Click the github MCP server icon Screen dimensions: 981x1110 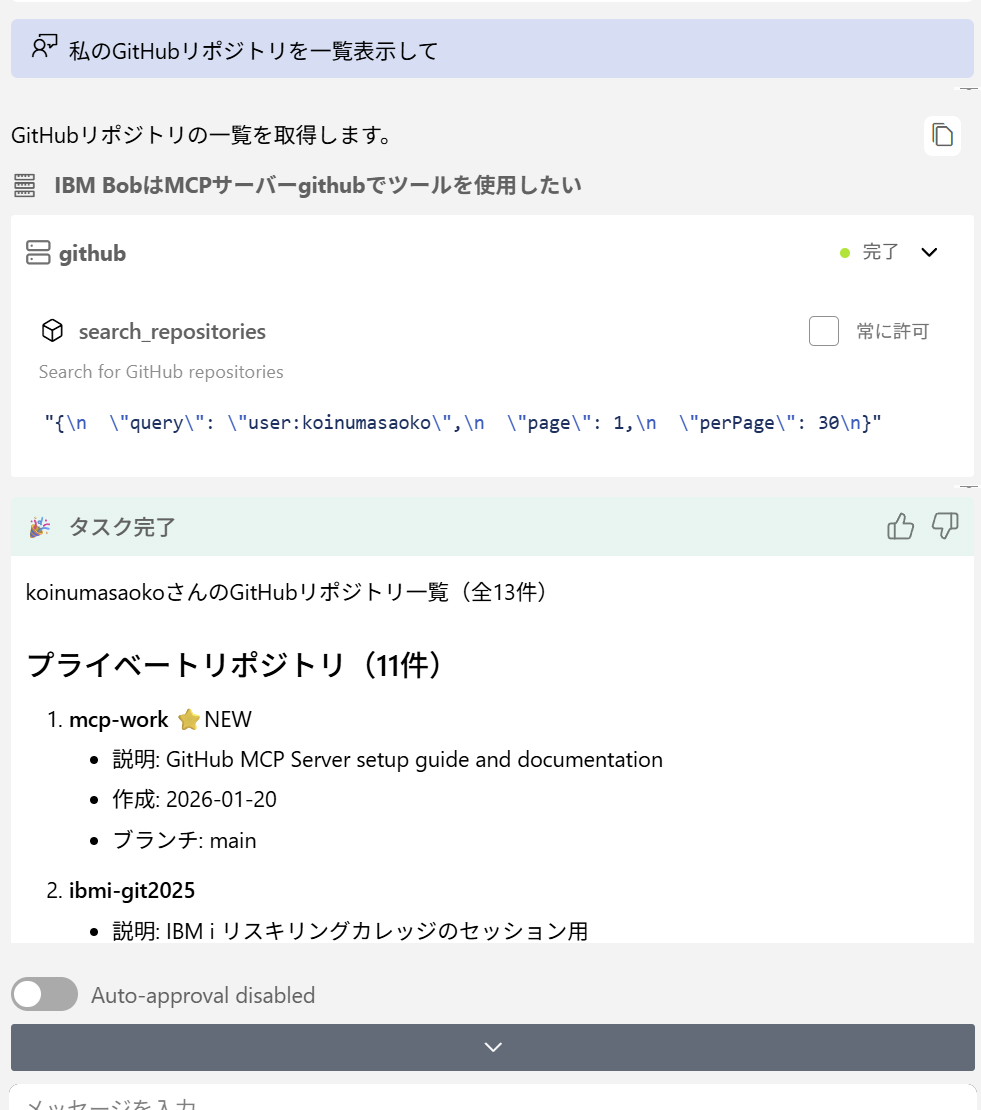tap(37, 252)
